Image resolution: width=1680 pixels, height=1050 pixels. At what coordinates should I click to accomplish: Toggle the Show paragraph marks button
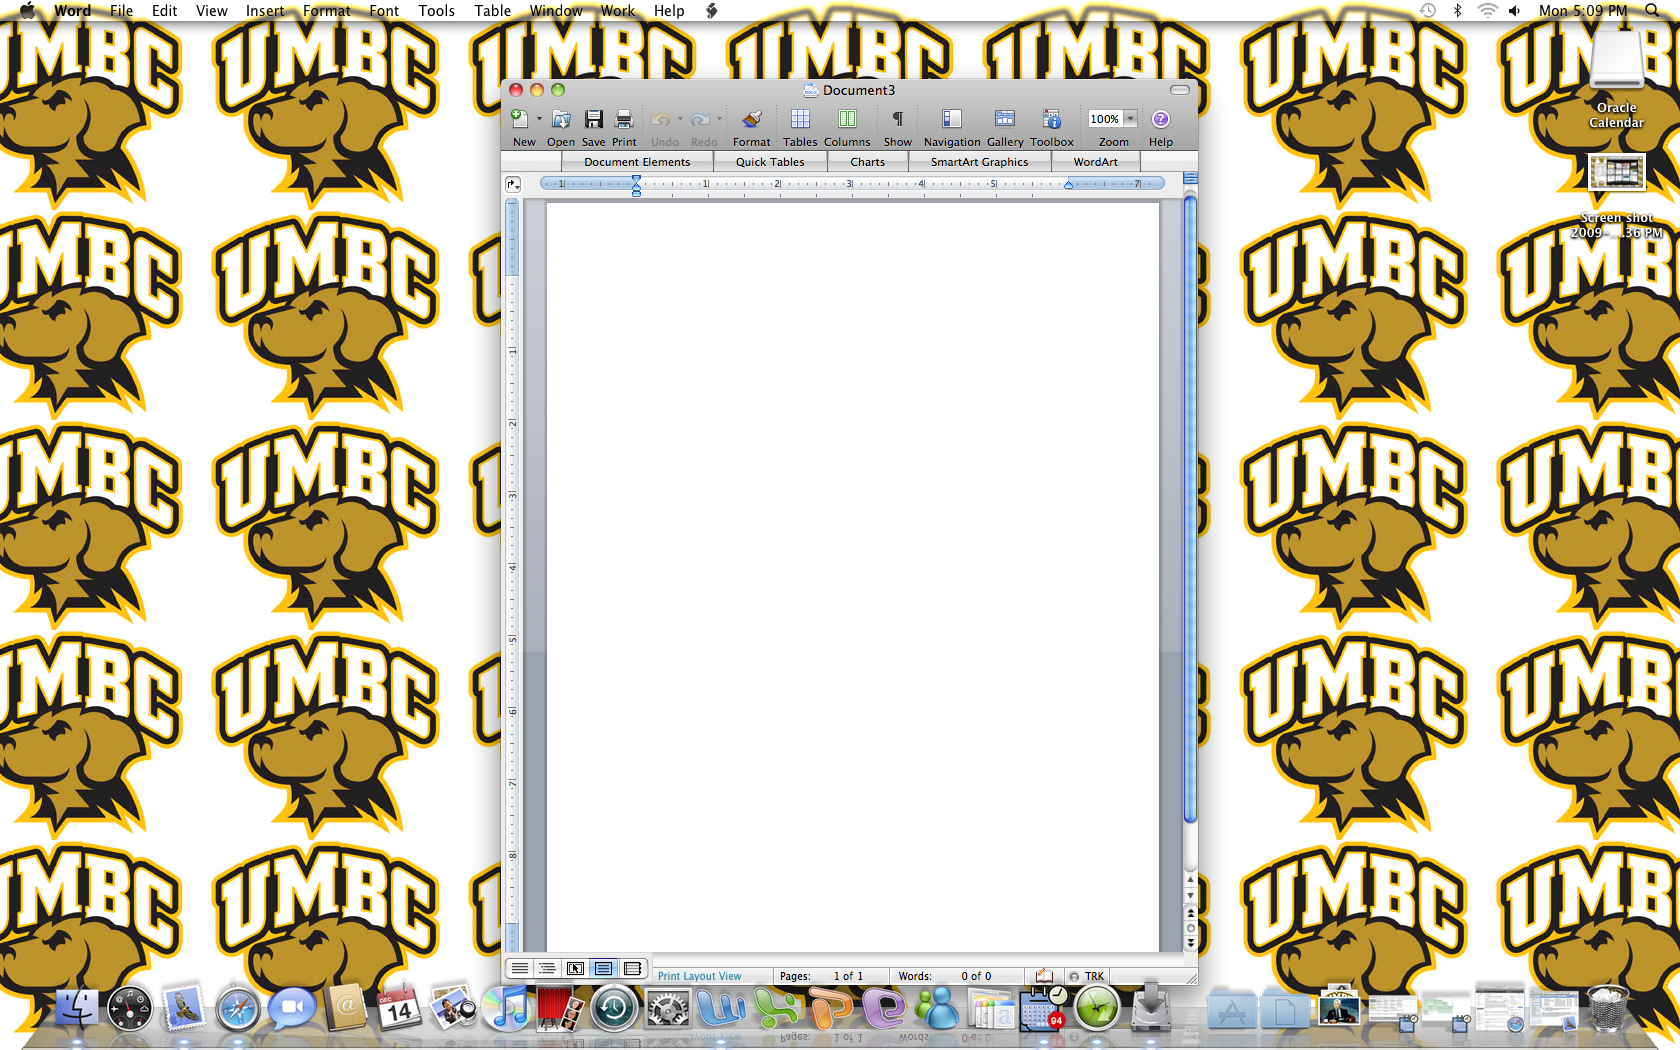coord(897,120)
